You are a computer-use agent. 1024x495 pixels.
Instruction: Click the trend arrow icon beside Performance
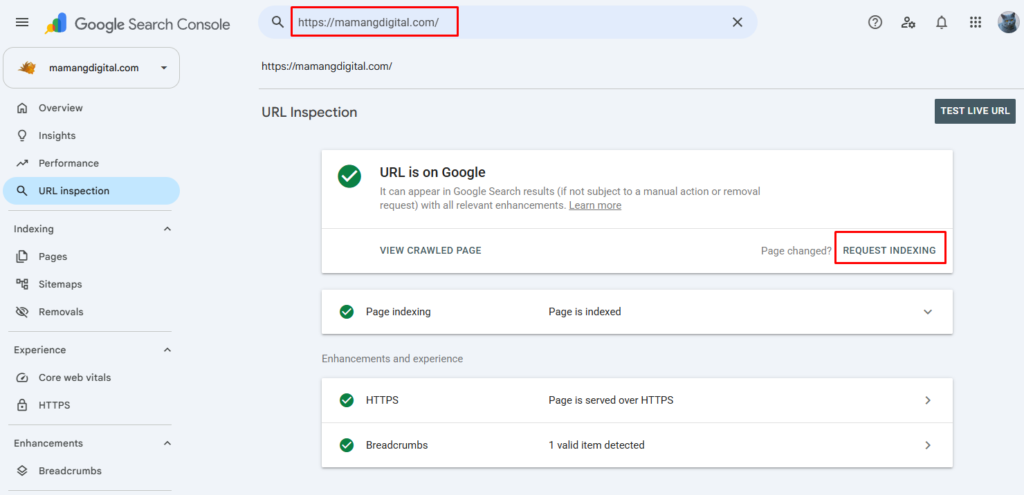pos(22,163)
